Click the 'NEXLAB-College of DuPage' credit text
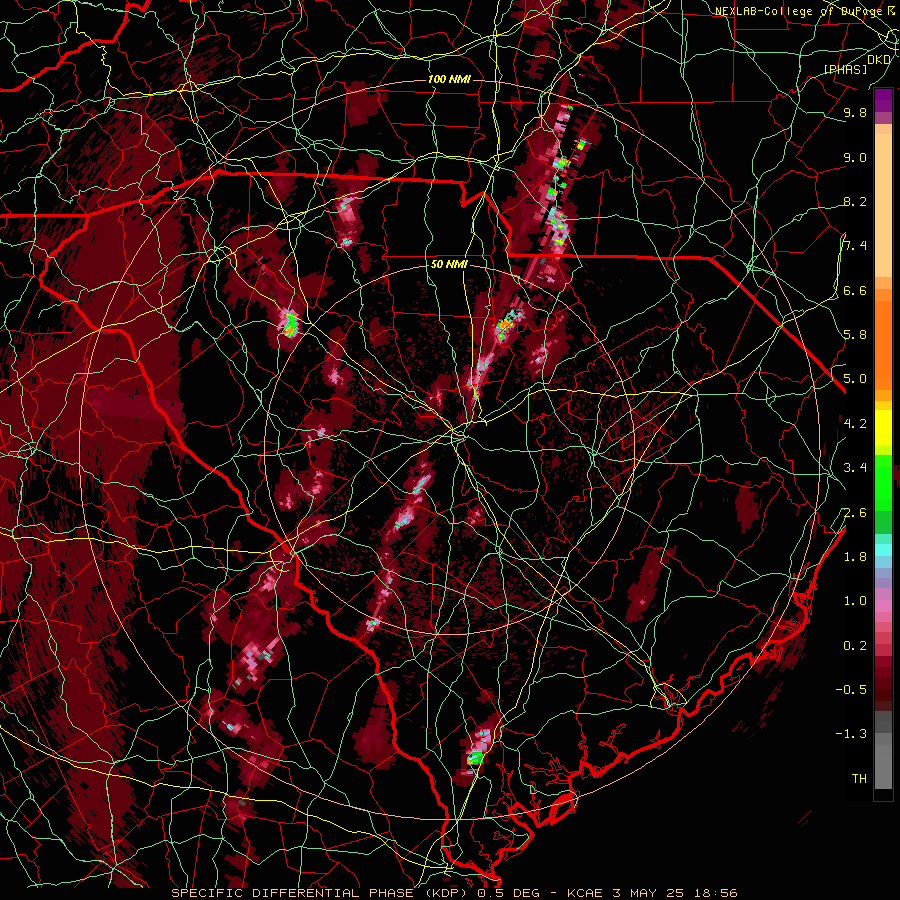900x900 pixels. point(800,11)
